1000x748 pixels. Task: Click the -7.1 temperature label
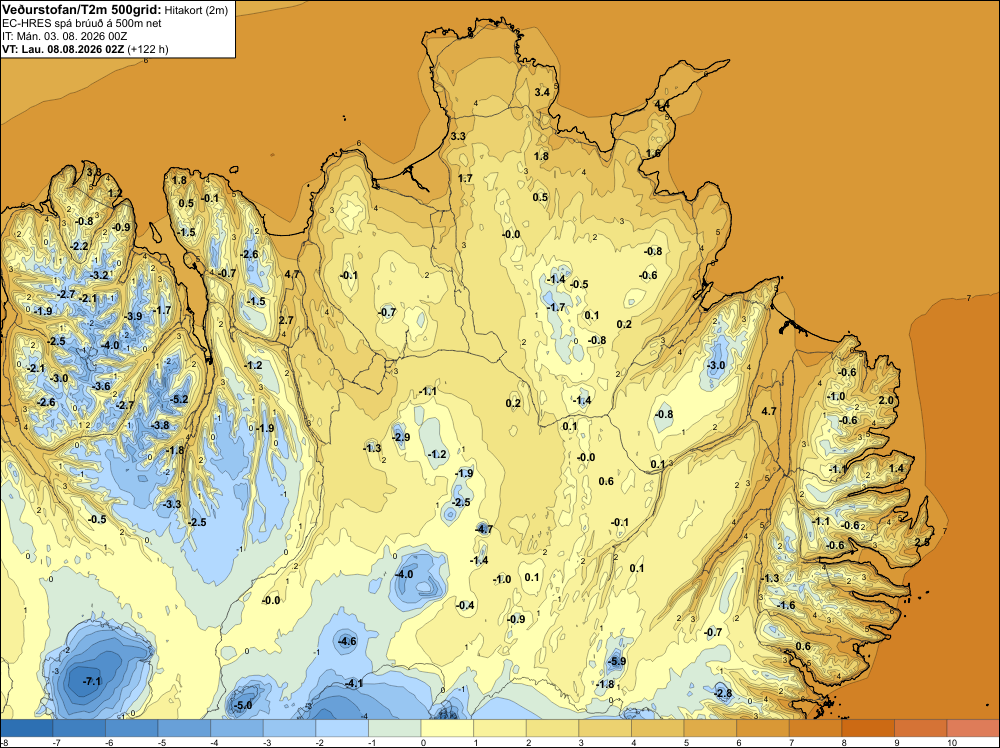92,682
